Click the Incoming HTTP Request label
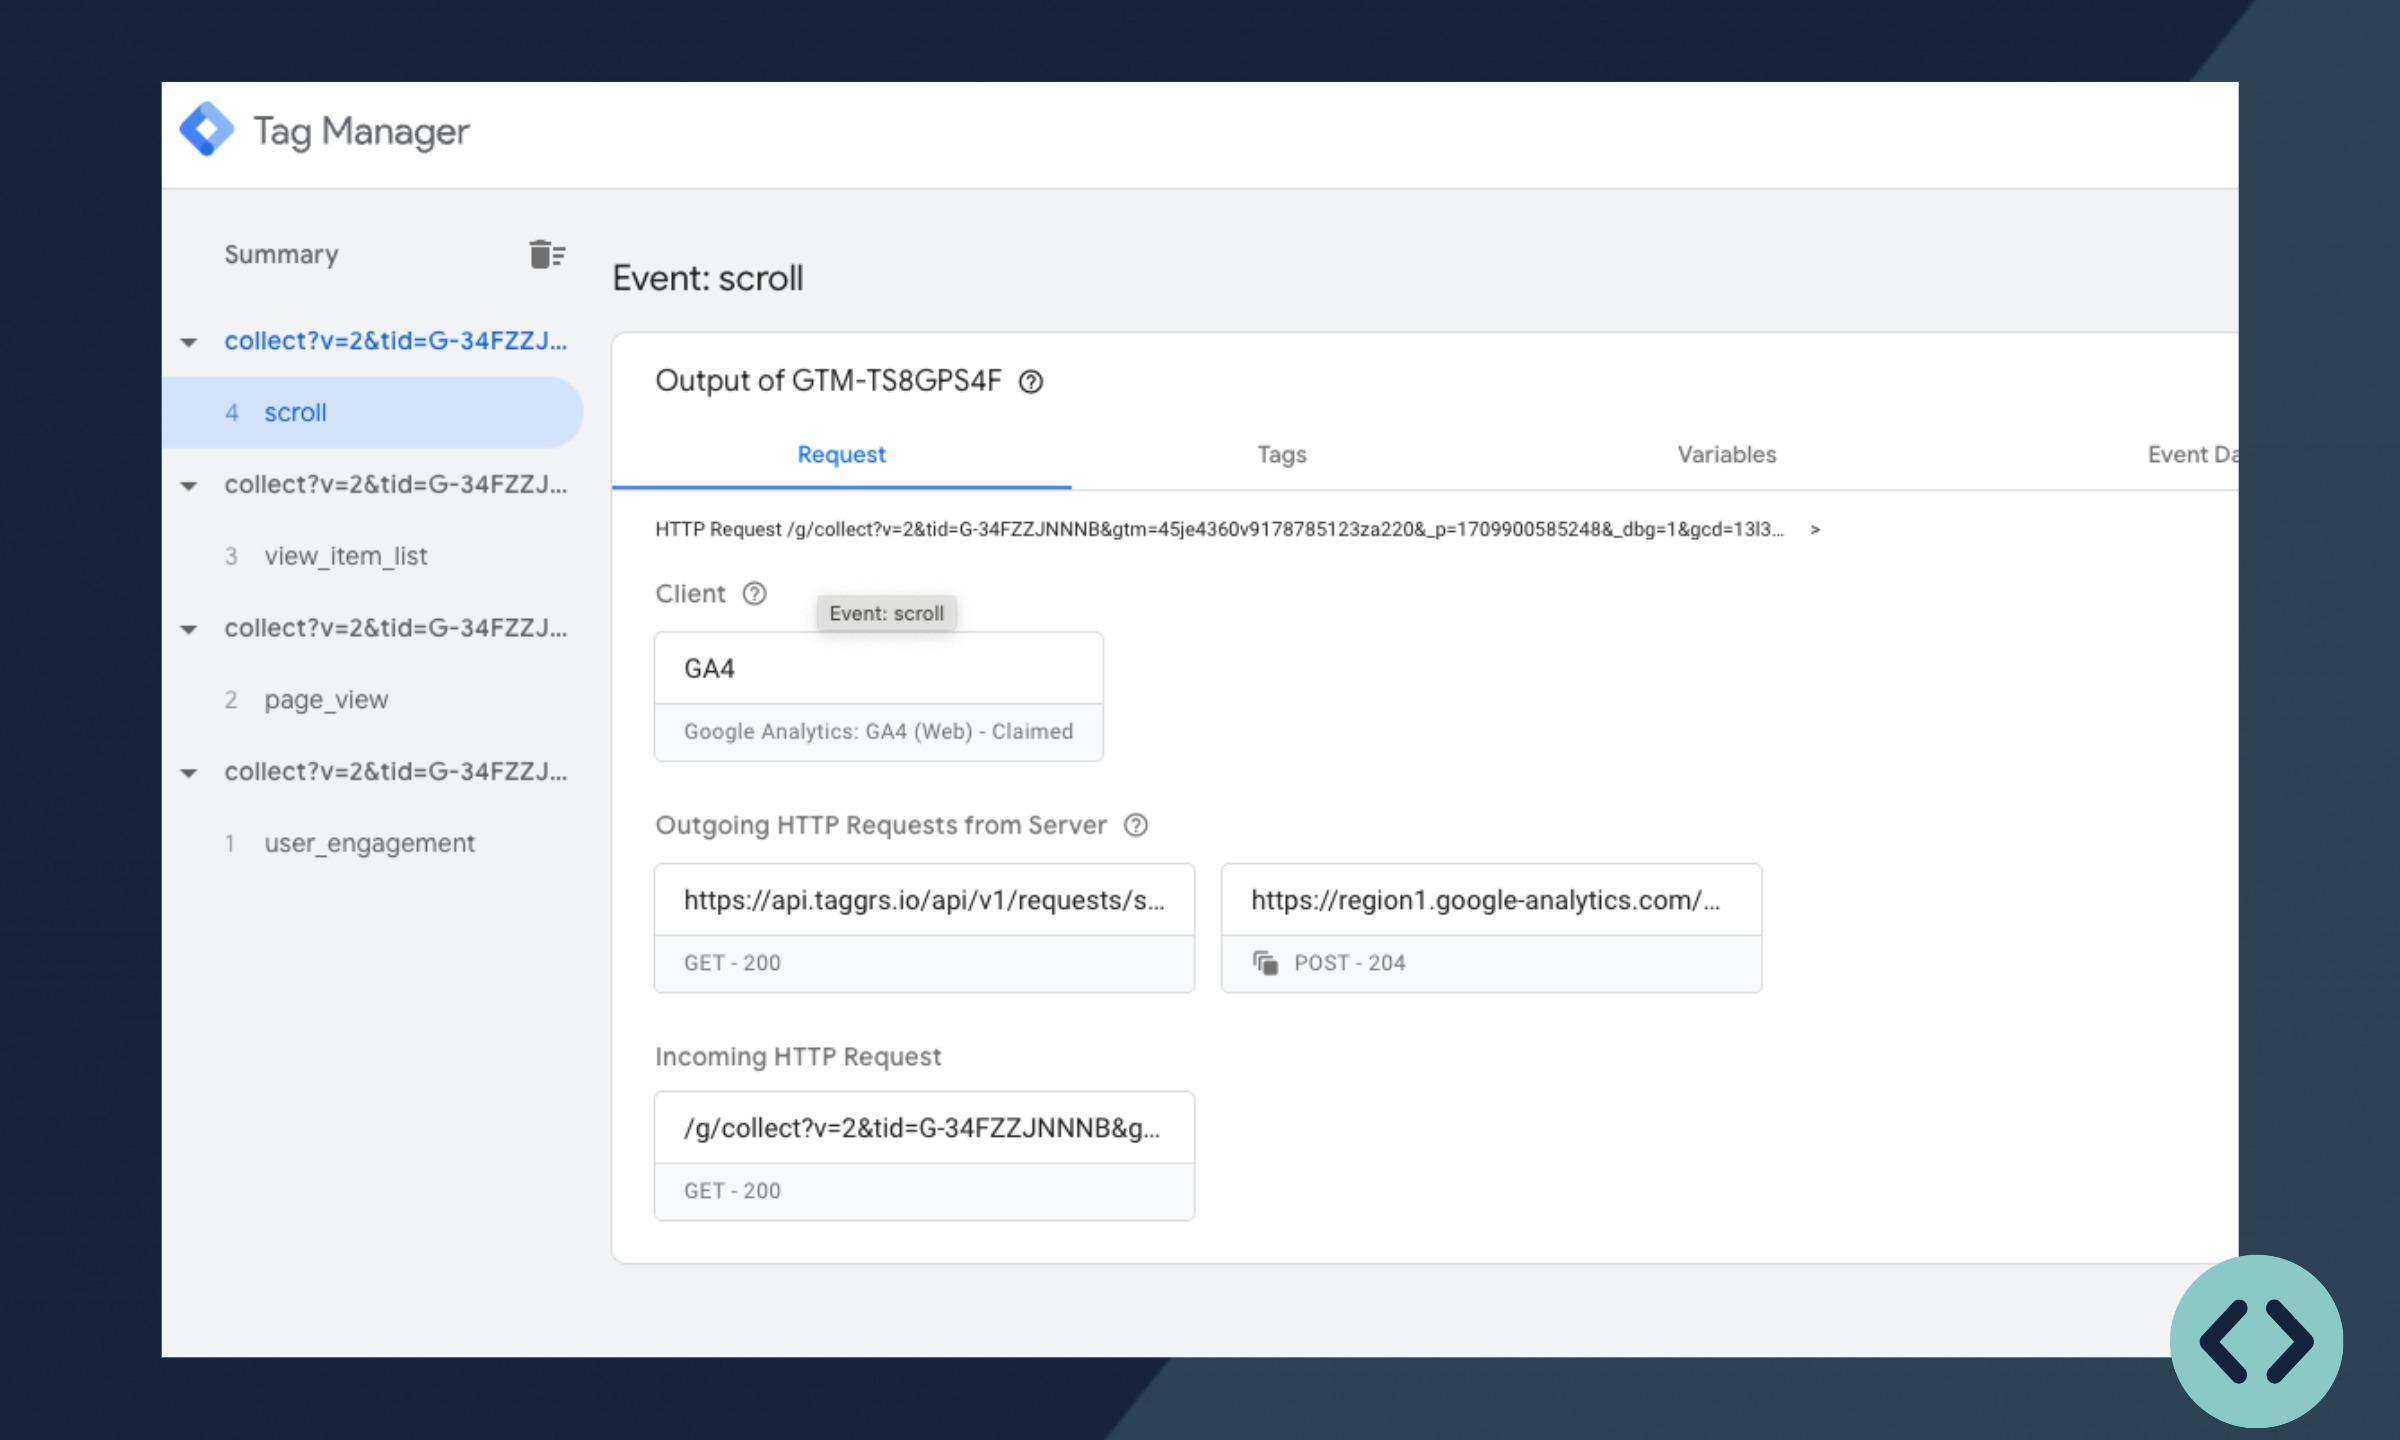Viewport: 2400px width, 1440px height. tap(798, 1057)
